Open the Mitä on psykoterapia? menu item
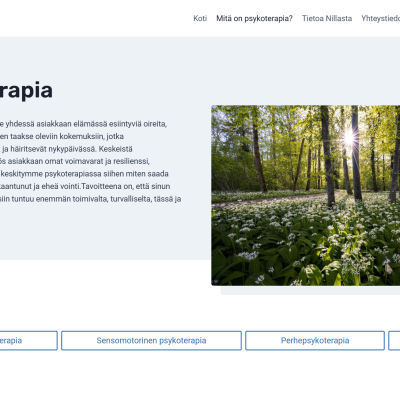 tap(254, 19)
